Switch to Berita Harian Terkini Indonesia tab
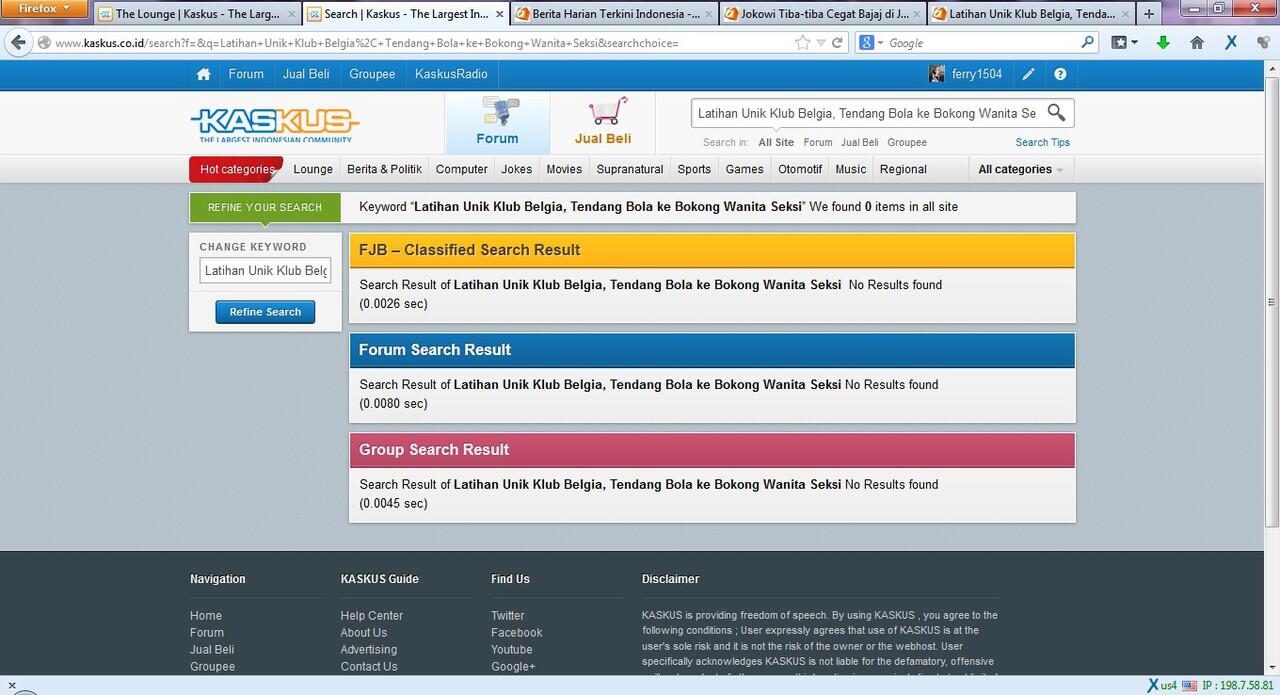The height and width of the screenshot is (695, 1280). point(613,14)
